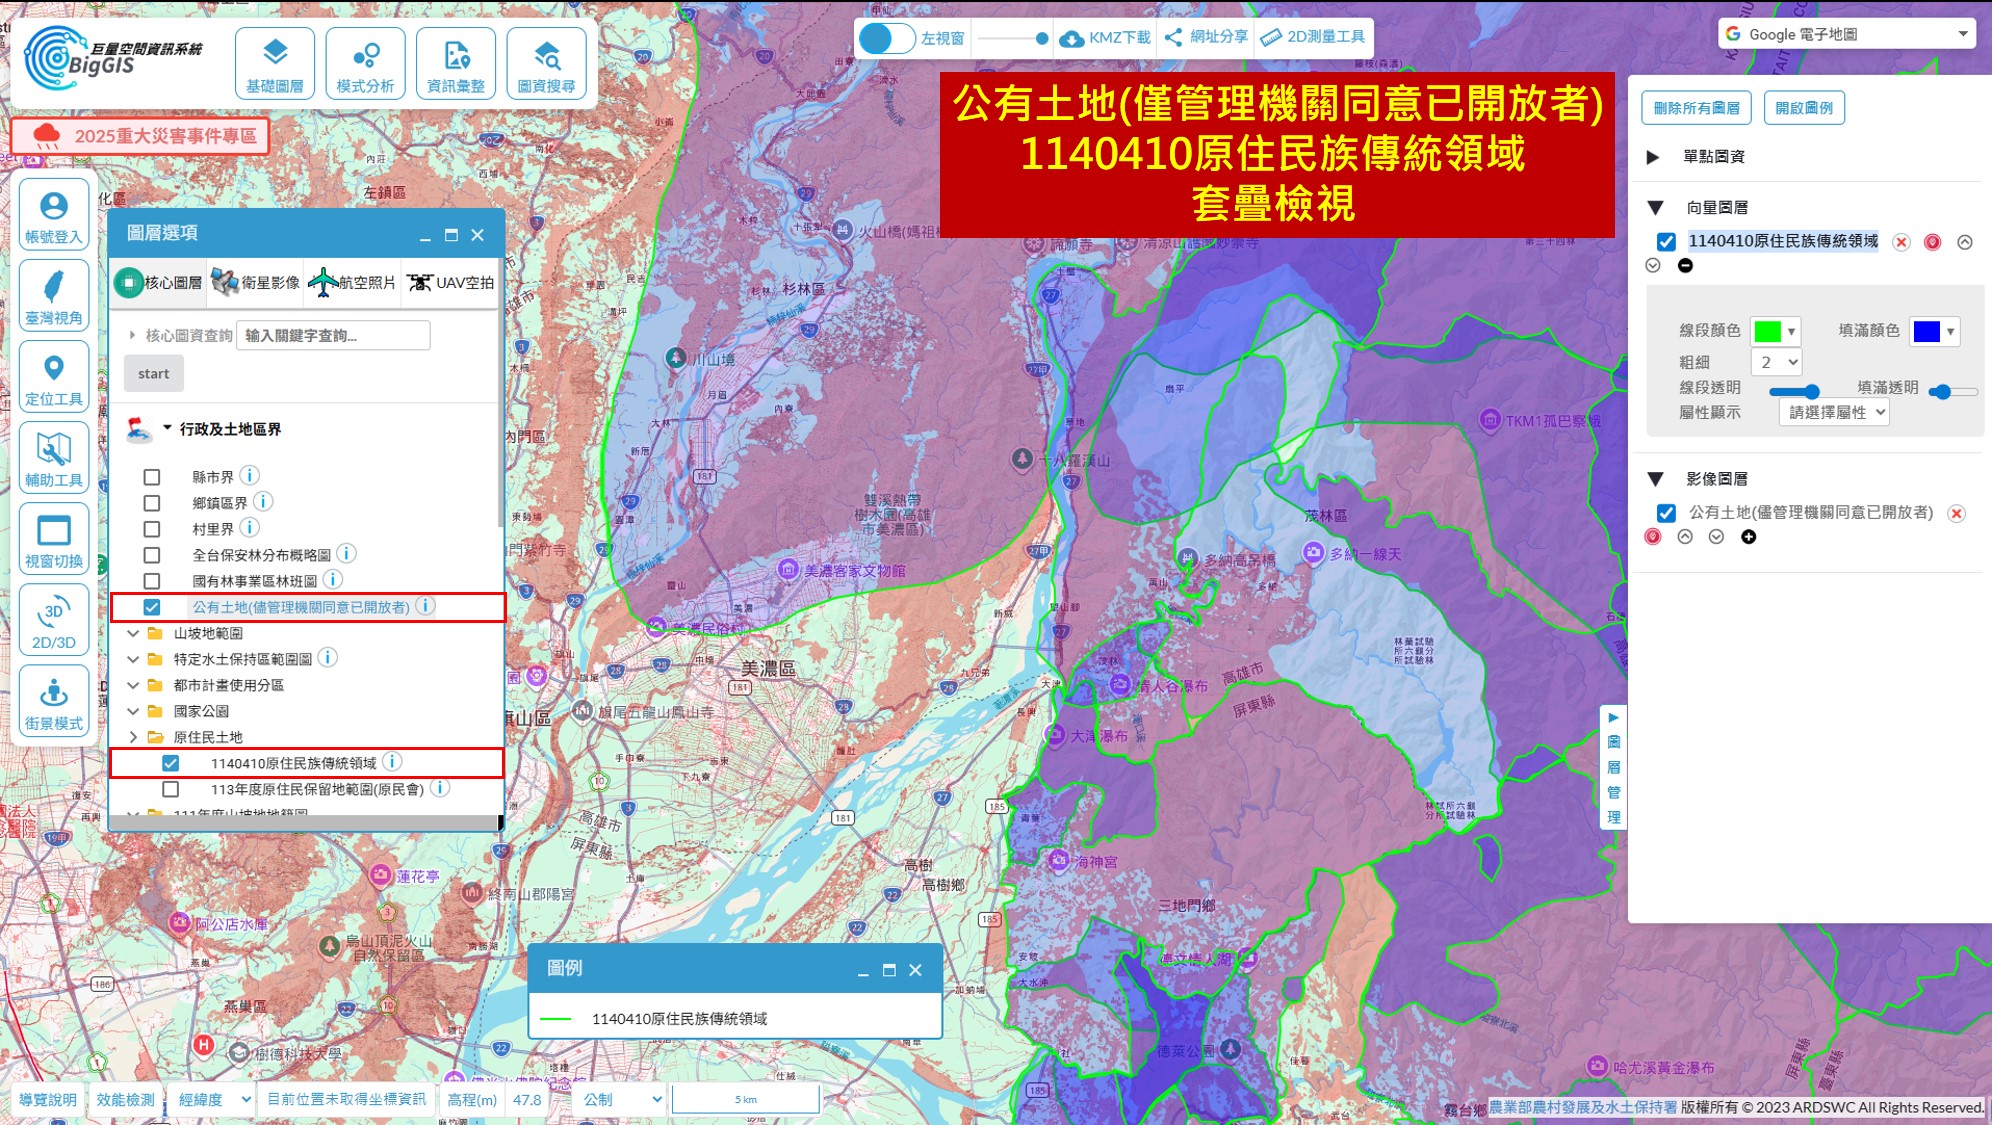
Task: Open the 請選擇屬性 attribute dropdown
Action: click(x=1834, y=412)
